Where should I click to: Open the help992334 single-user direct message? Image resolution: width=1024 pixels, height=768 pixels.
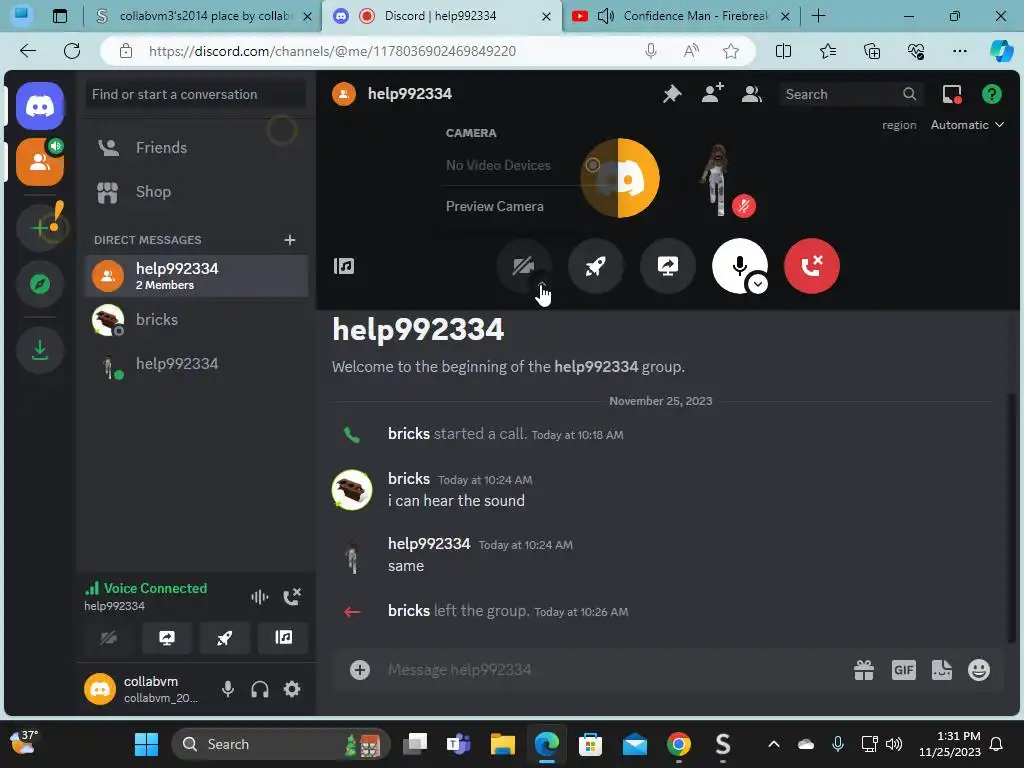196,364
